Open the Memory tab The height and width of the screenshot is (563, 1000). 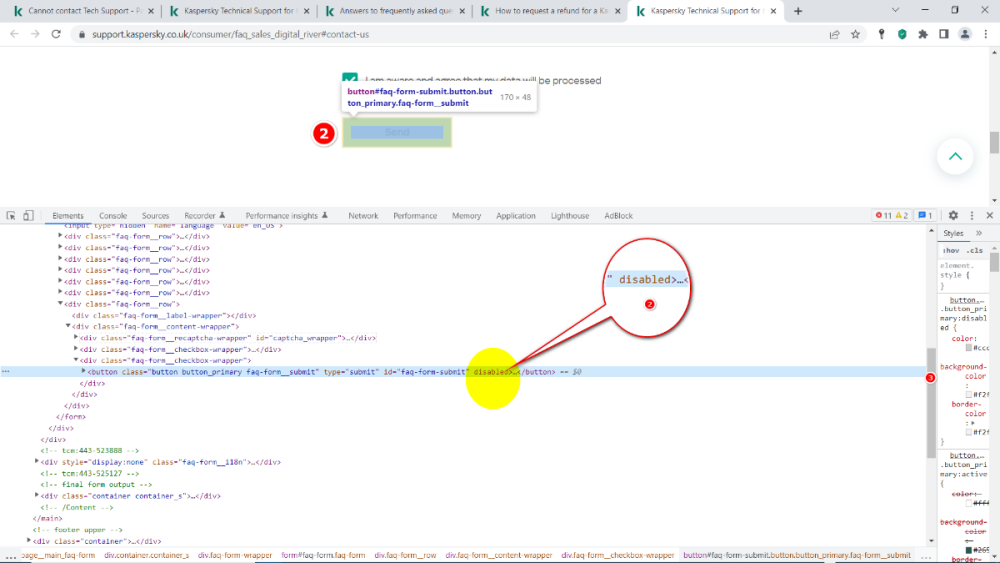pos(466,216)
